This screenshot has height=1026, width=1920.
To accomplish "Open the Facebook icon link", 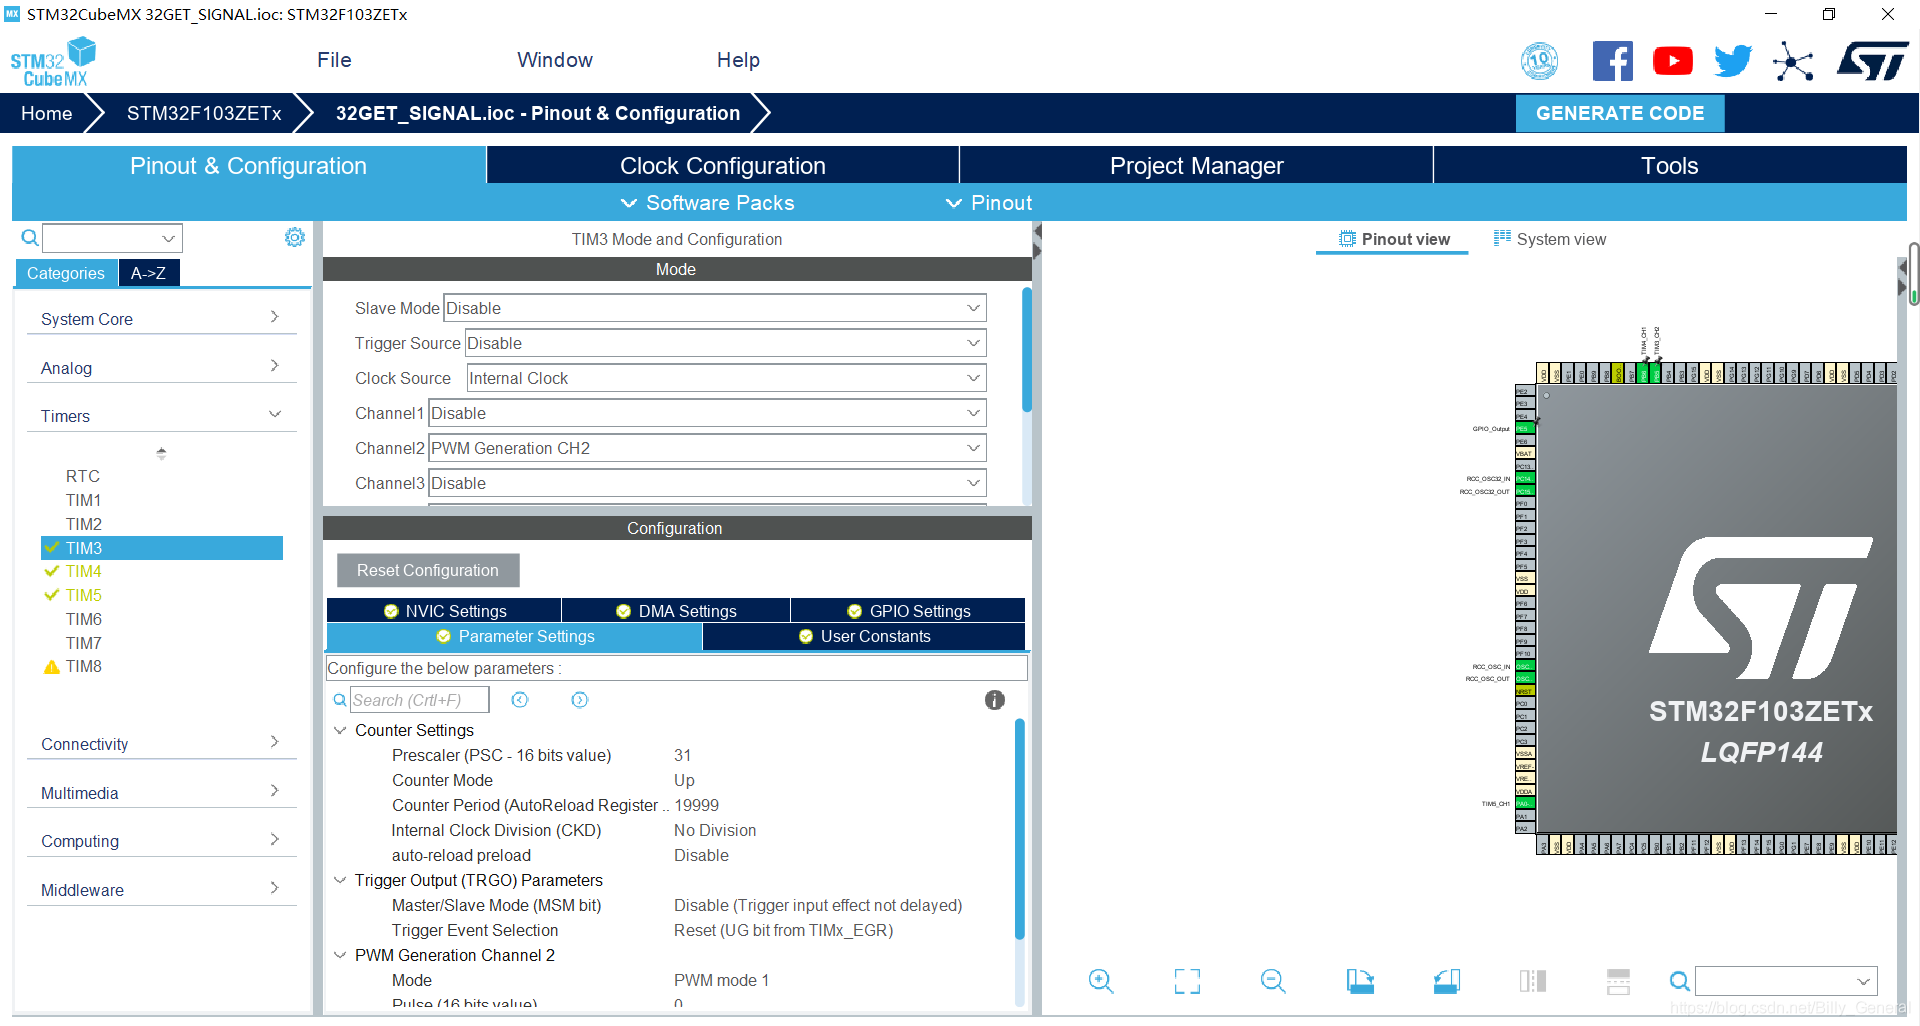I will coord(1612,61).
